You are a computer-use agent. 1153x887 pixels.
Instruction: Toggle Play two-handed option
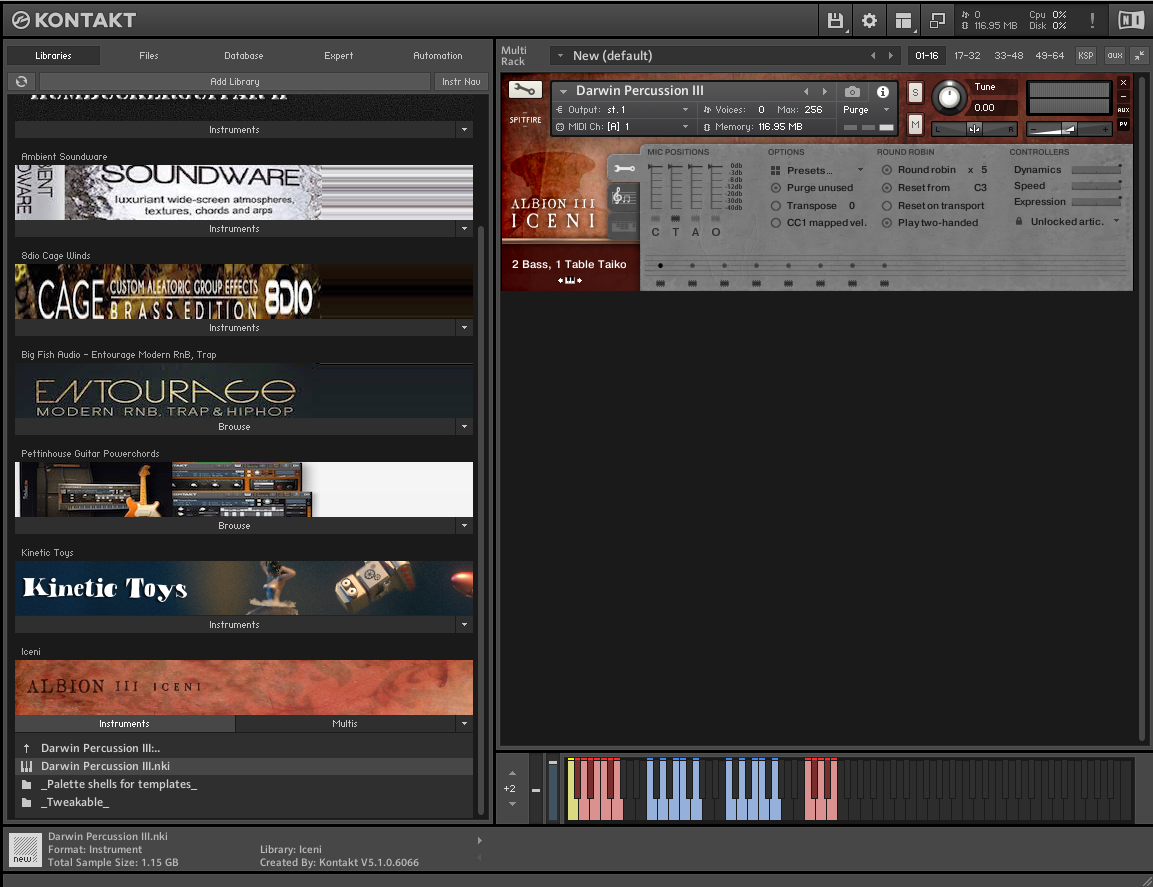887,223
